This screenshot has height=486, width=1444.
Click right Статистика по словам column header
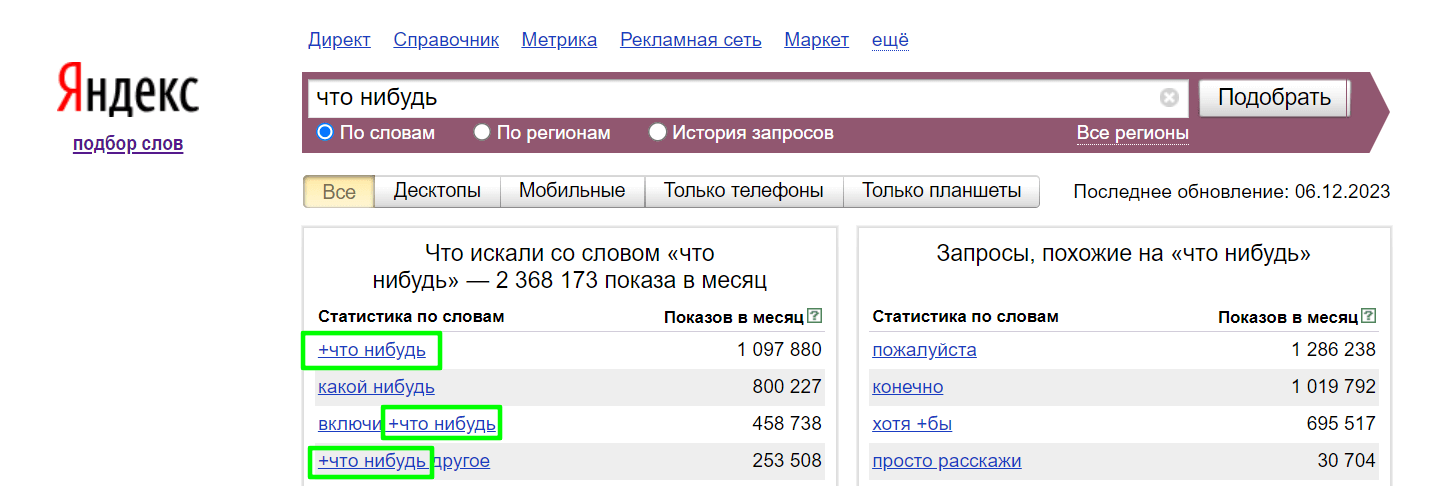click(965, 316)
